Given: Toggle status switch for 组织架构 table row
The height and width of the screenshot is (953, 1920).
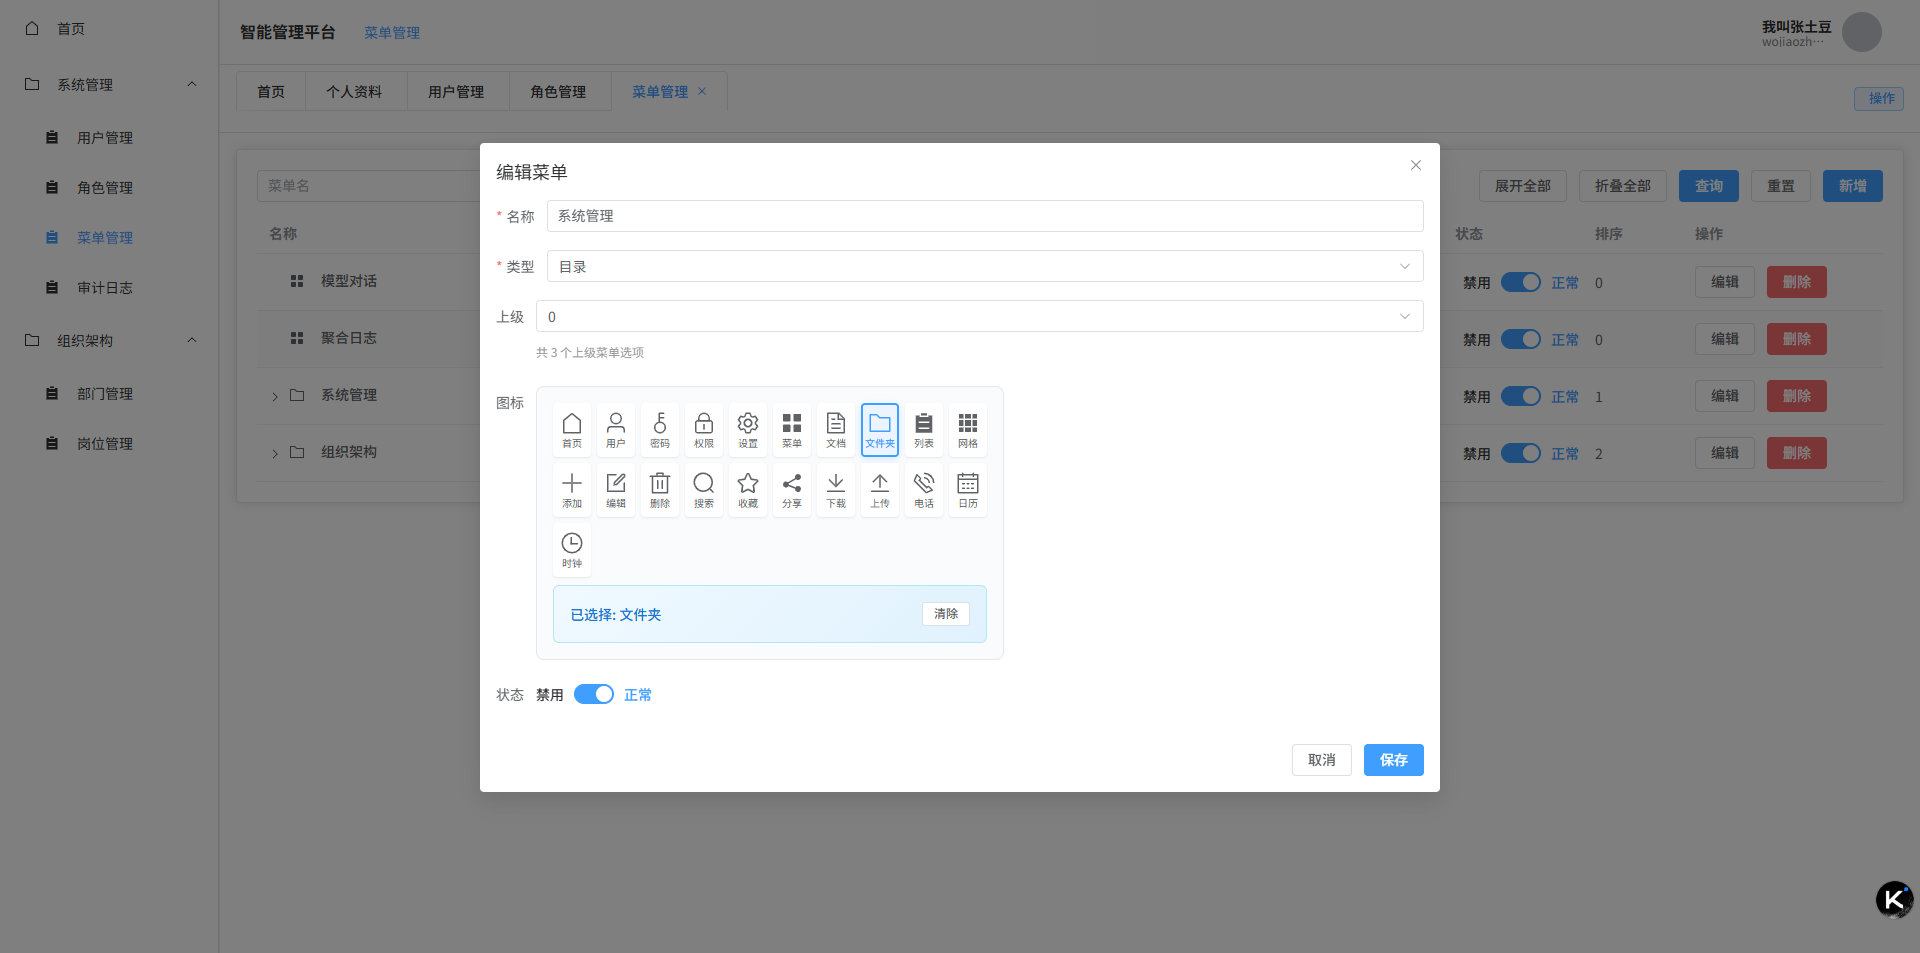Looking at the screenshot, I should pos(1521,453).
